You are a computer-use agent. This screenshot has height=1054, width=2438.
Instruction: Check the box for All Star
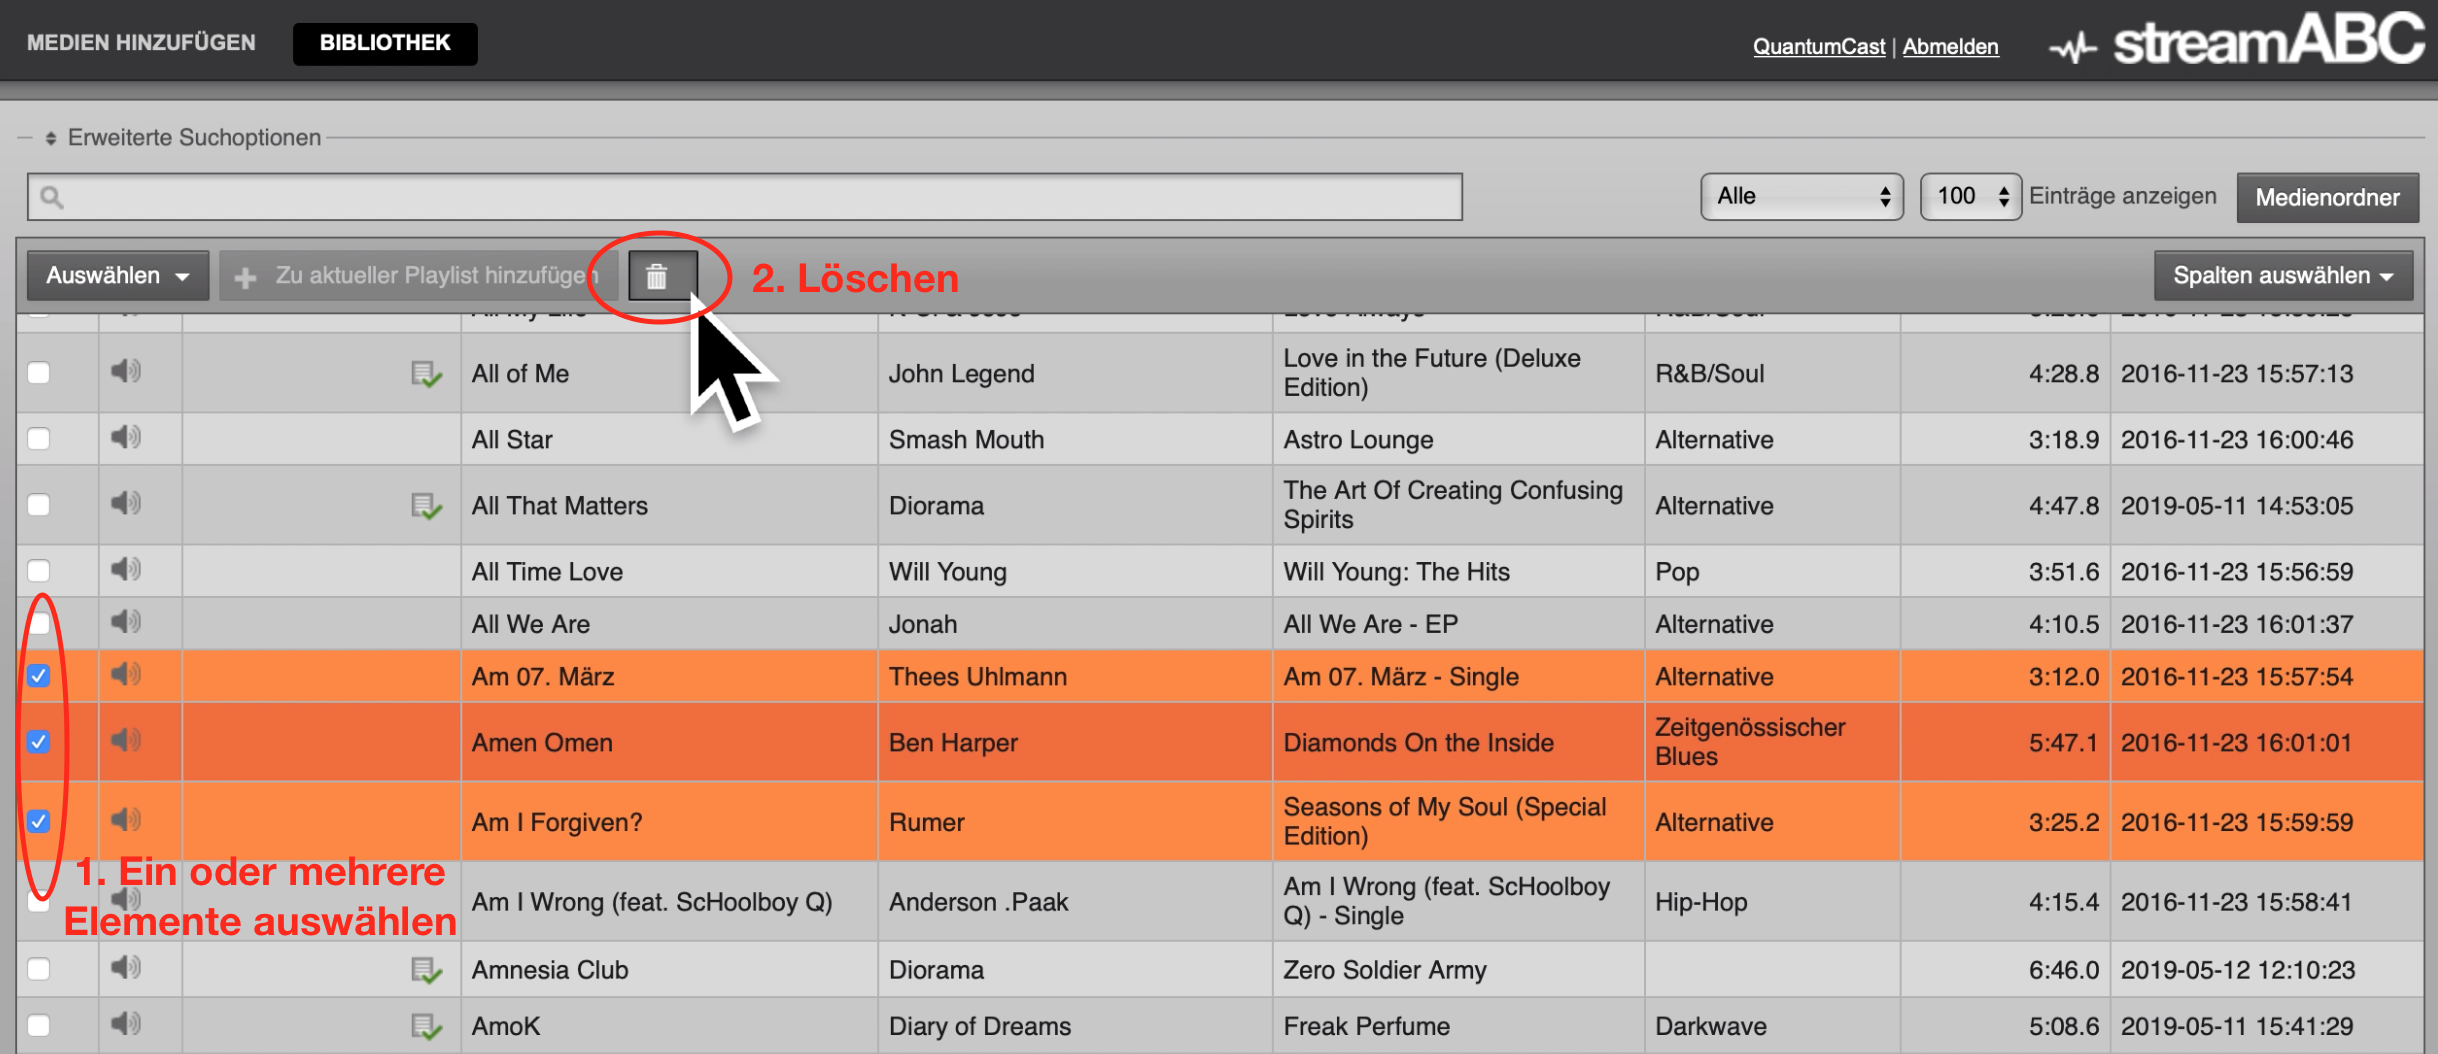(x=39, y=439)
